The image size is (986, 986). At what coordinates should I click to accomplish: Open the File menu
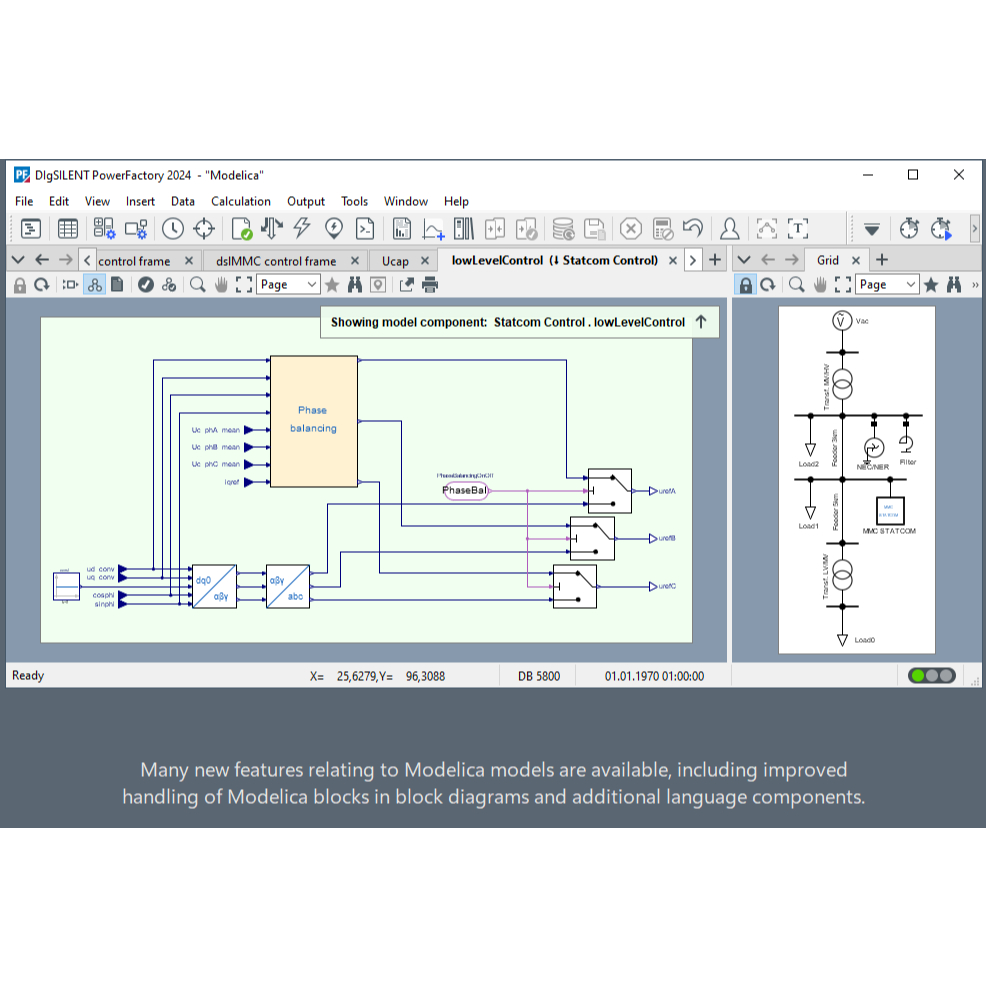tap(24, 201)
